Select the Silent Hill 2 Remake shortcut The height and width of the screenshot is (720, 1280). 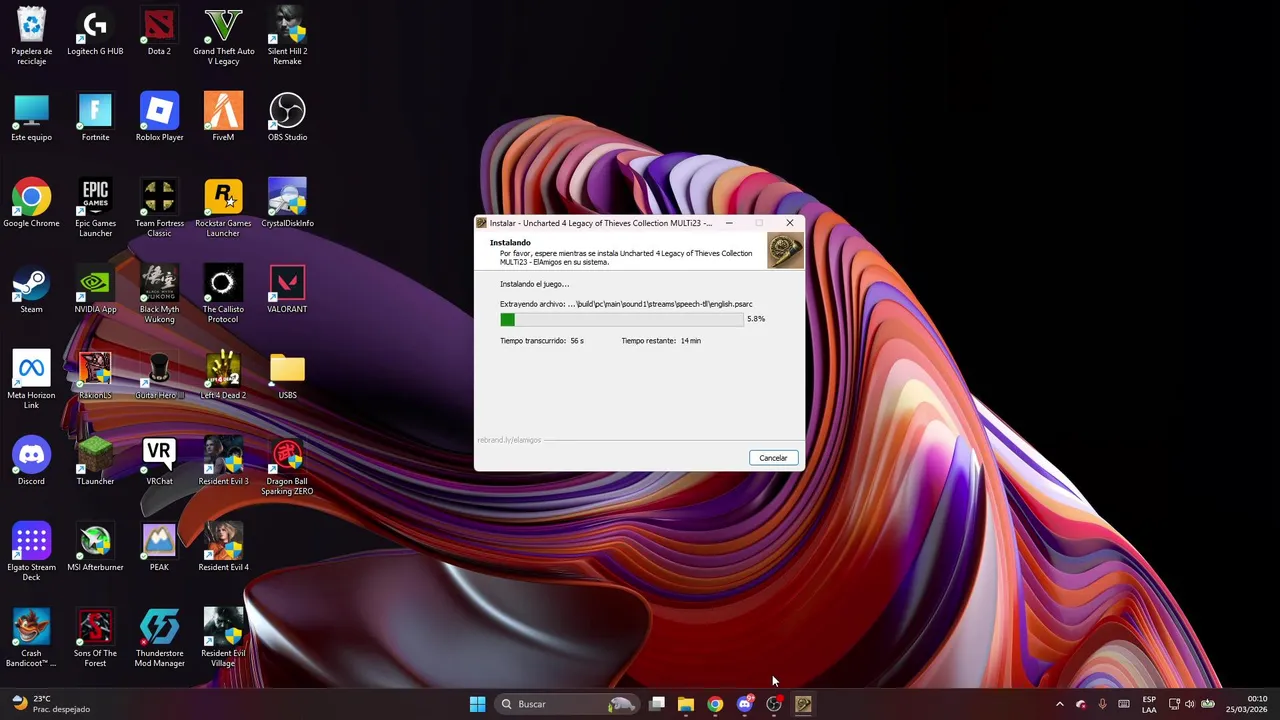click(287, 36)
